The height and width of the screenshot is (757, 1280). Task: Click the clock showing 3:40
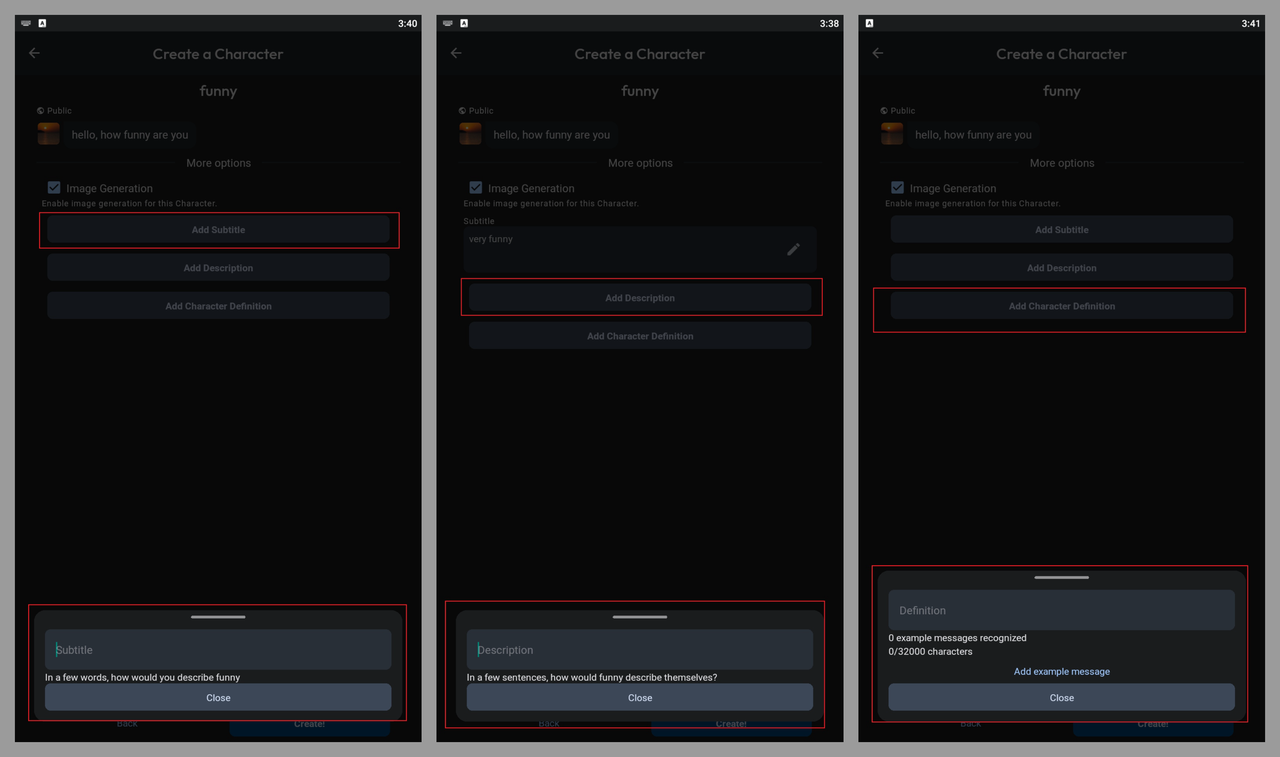pyautogui.click(x=407, y=24)
